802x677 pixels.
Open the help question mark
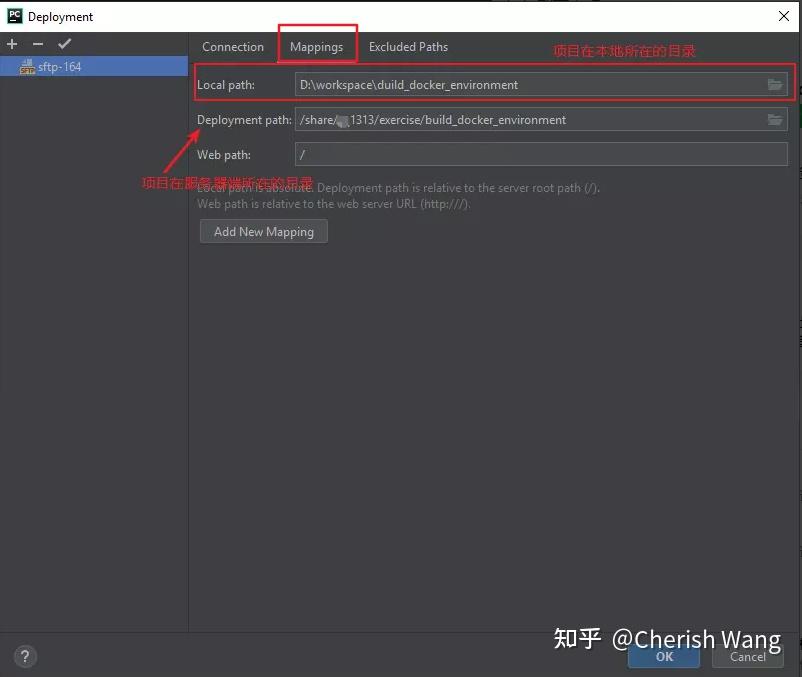click(x=24, y=656)
